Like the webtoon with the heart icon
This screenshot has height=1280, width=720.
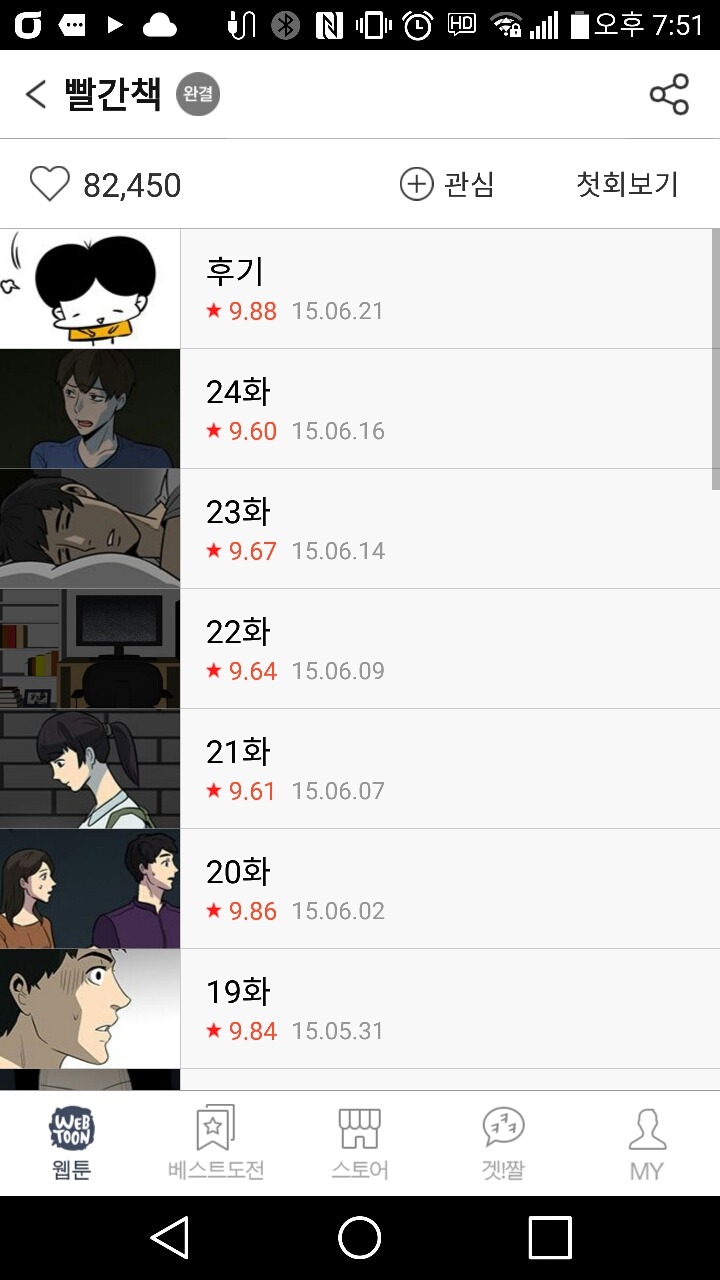[x=49, y=184]
